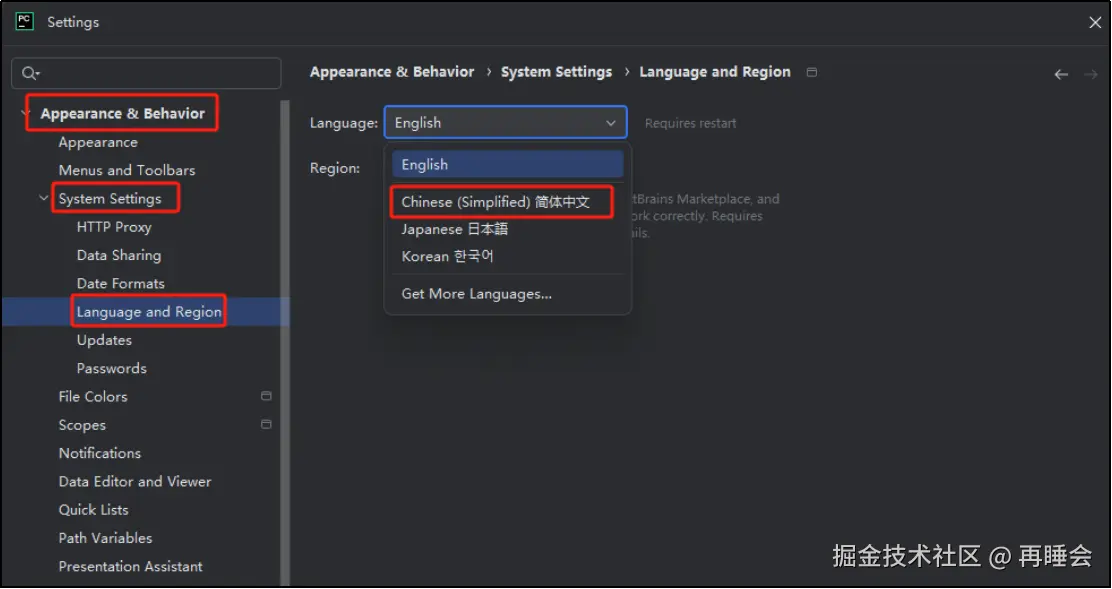Image resolution: width=1112 pixels, height=589 pixels.
Task: Open Menus and Toolbars settings
Action: coord(127,170)
